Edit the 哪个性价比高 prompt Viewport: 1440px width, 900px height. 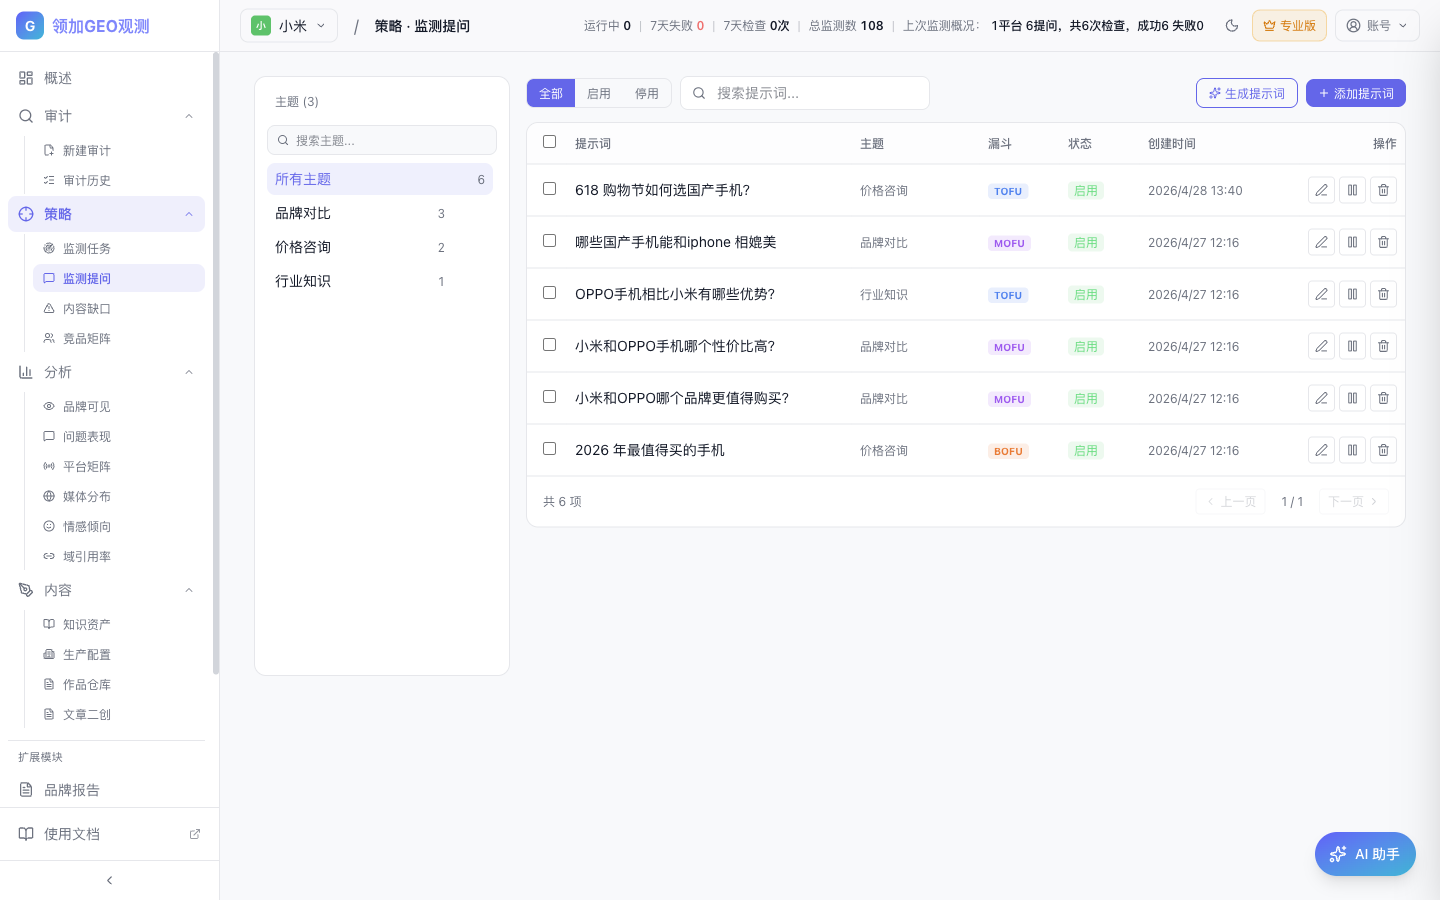1321,346
